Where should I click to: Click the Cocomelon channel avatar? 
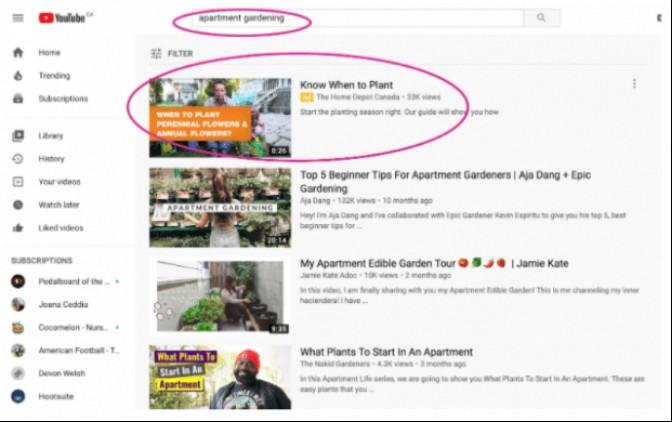pyautogui.click(x=18, y=328)
